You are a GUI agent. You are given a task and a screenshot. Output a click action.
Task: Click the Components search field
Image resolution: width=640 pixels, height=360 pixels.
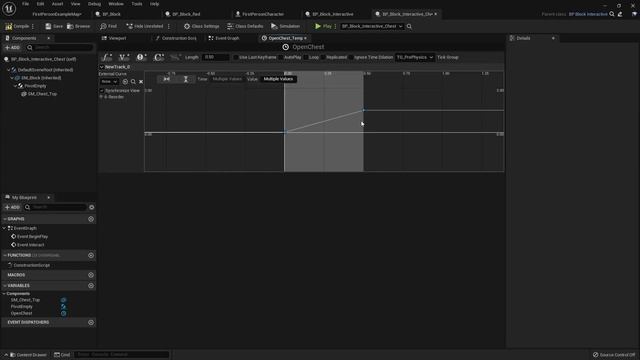60,48
